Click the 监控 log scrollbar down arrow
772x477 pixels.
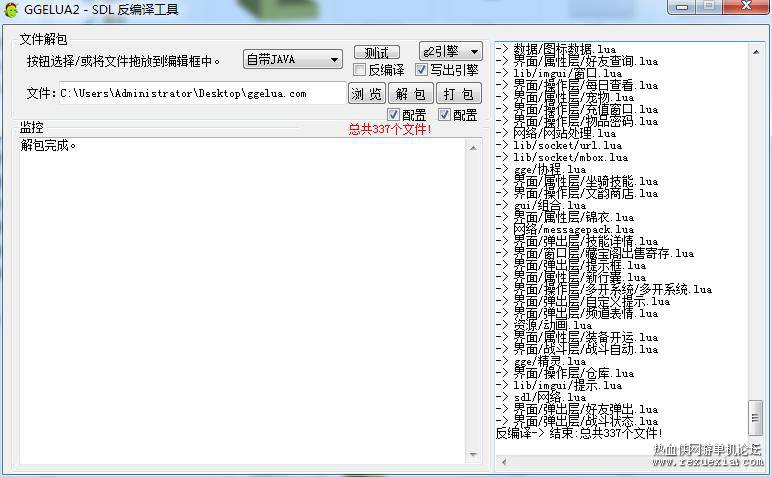tap(473, 454)
